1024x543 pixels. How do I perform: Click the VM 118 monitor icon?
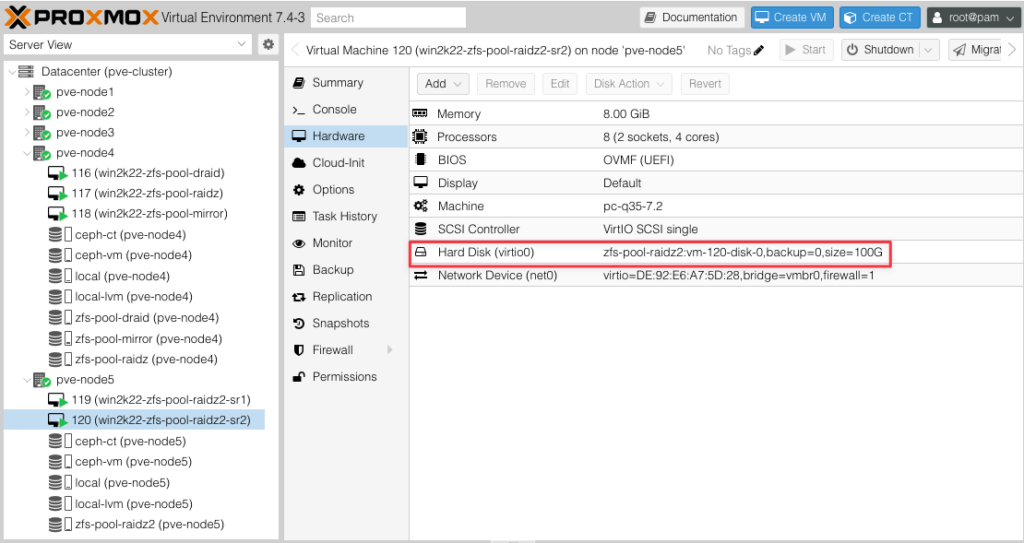coord(57,214)
